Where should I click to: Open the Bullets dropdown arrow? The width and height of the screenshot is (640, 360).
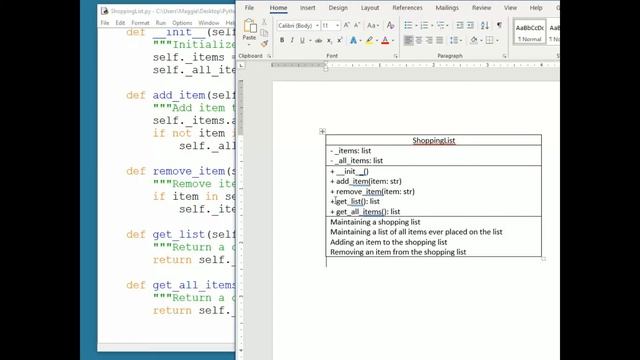[416, 26]
